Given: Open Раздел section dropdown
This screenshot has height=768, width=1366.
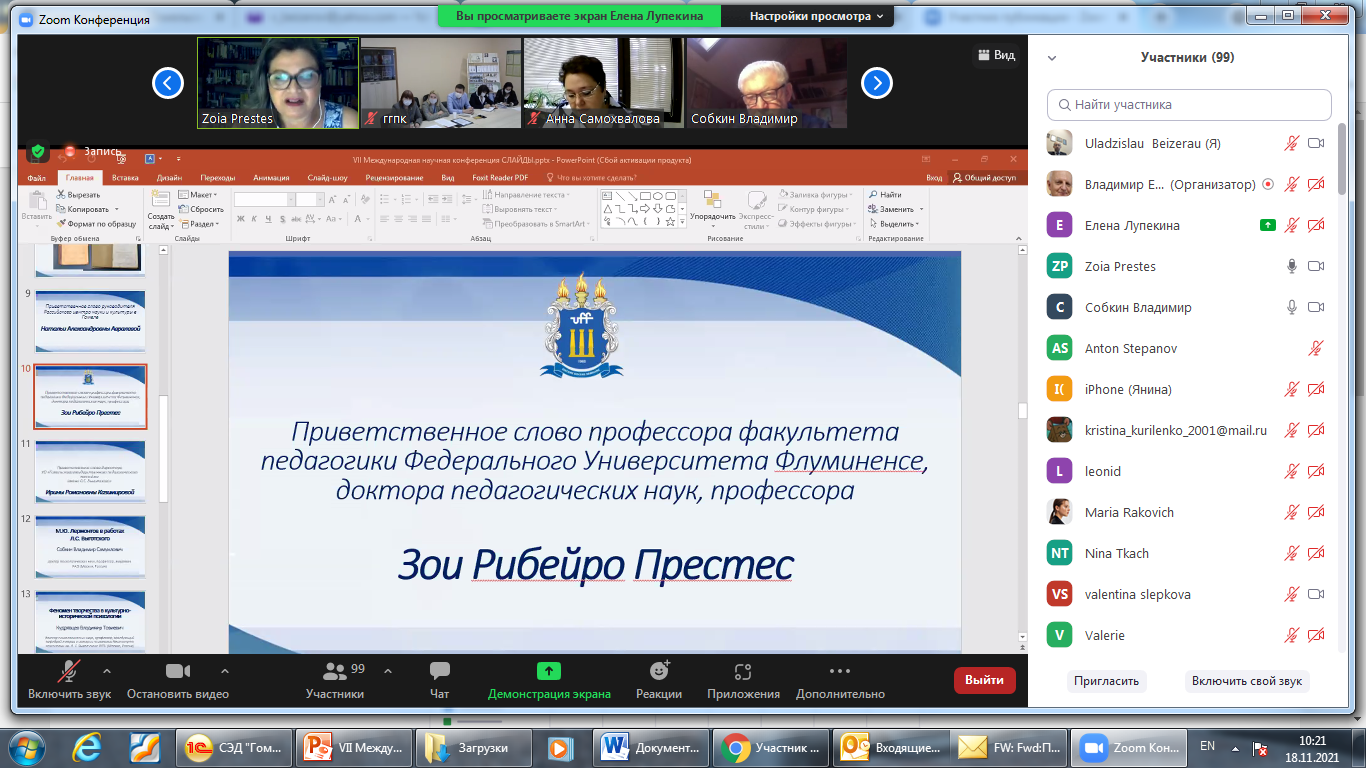Looking at the screenshot, I should tap(200, 224).
